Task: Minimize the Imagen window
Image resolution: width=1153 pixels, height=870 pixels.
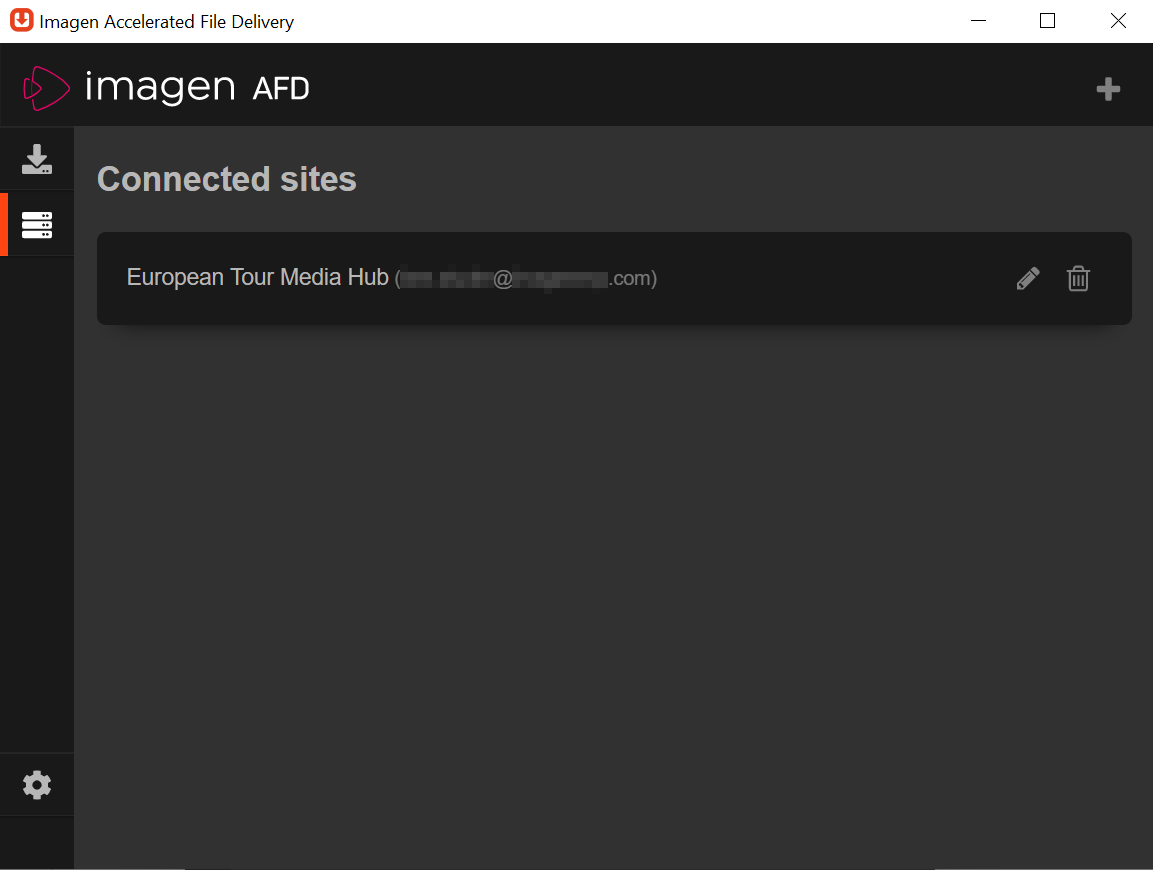Action: tap(978, 21)
